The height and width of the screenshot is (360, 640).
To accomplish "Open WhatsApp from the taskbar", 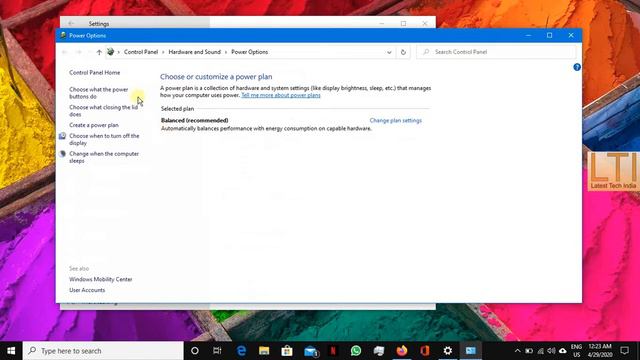I will 356,351.
